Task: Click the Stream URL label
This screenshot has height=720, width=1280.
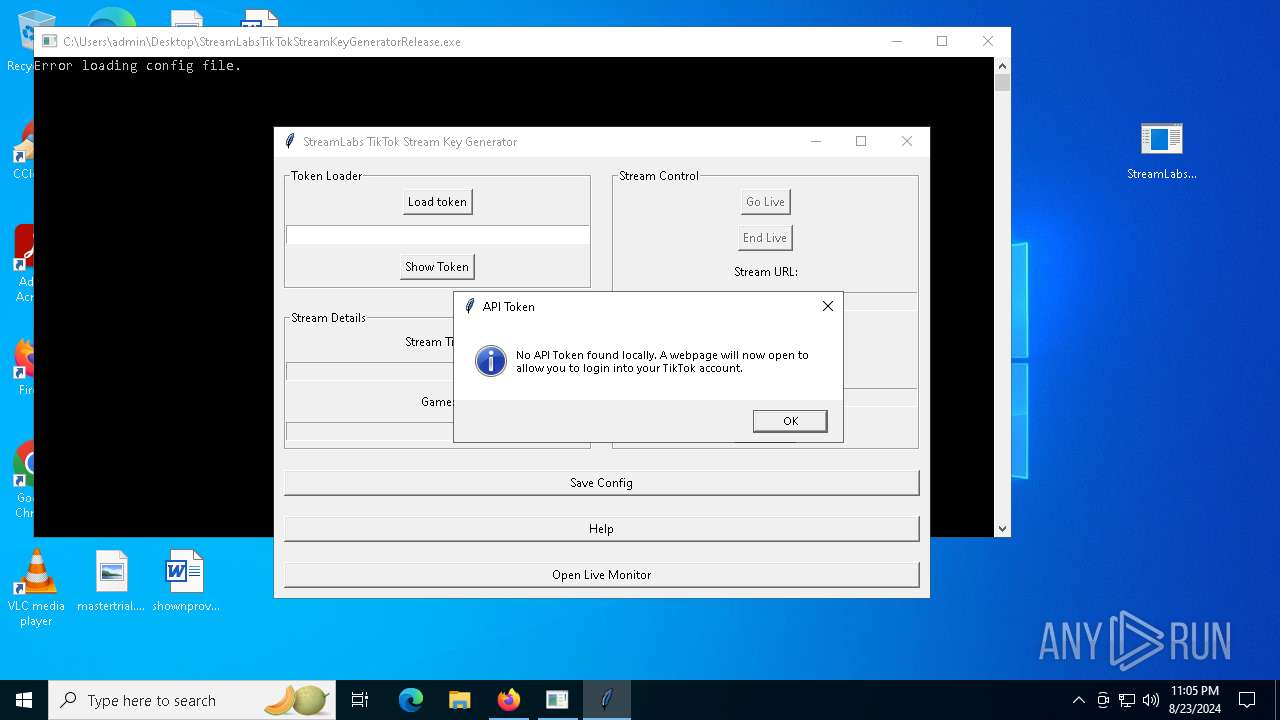Action: 766,272
